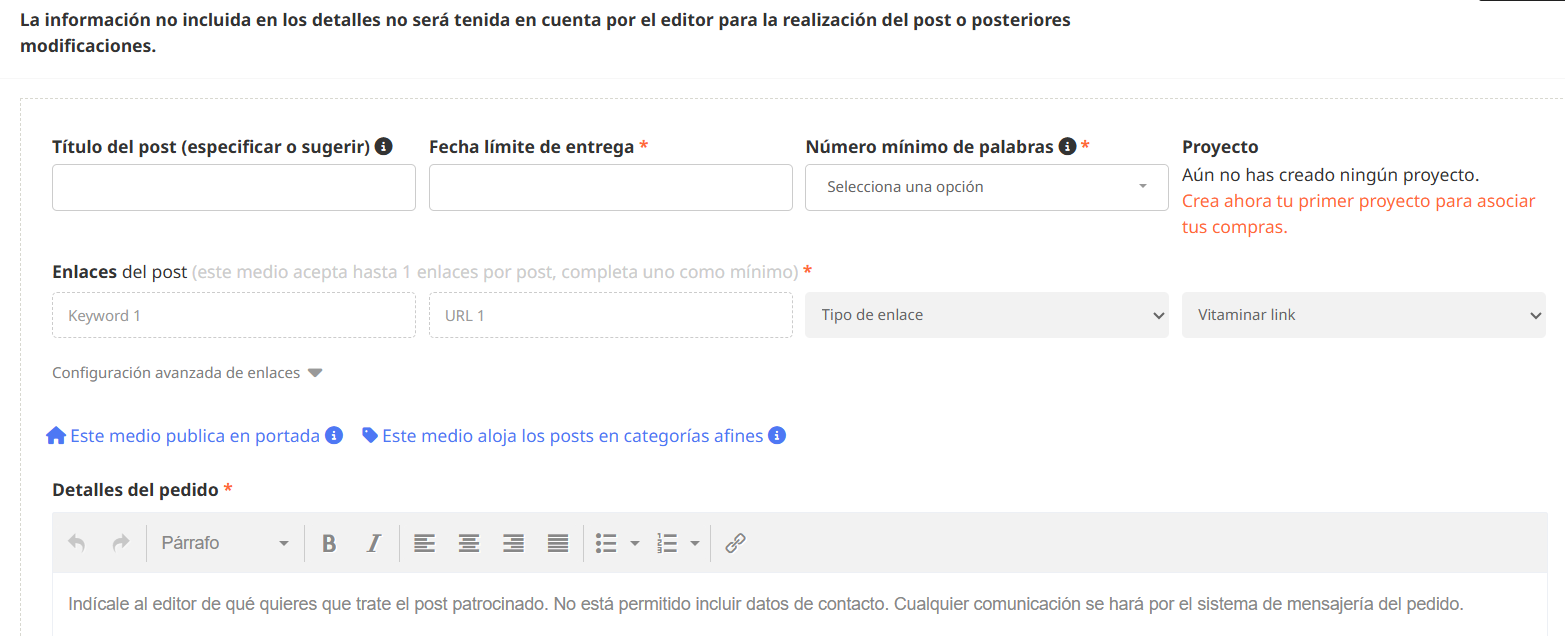Click the info icon next to Número mínimo de palabras
The width and height of the screenshot is (1565, 636).
point(1066,146)
